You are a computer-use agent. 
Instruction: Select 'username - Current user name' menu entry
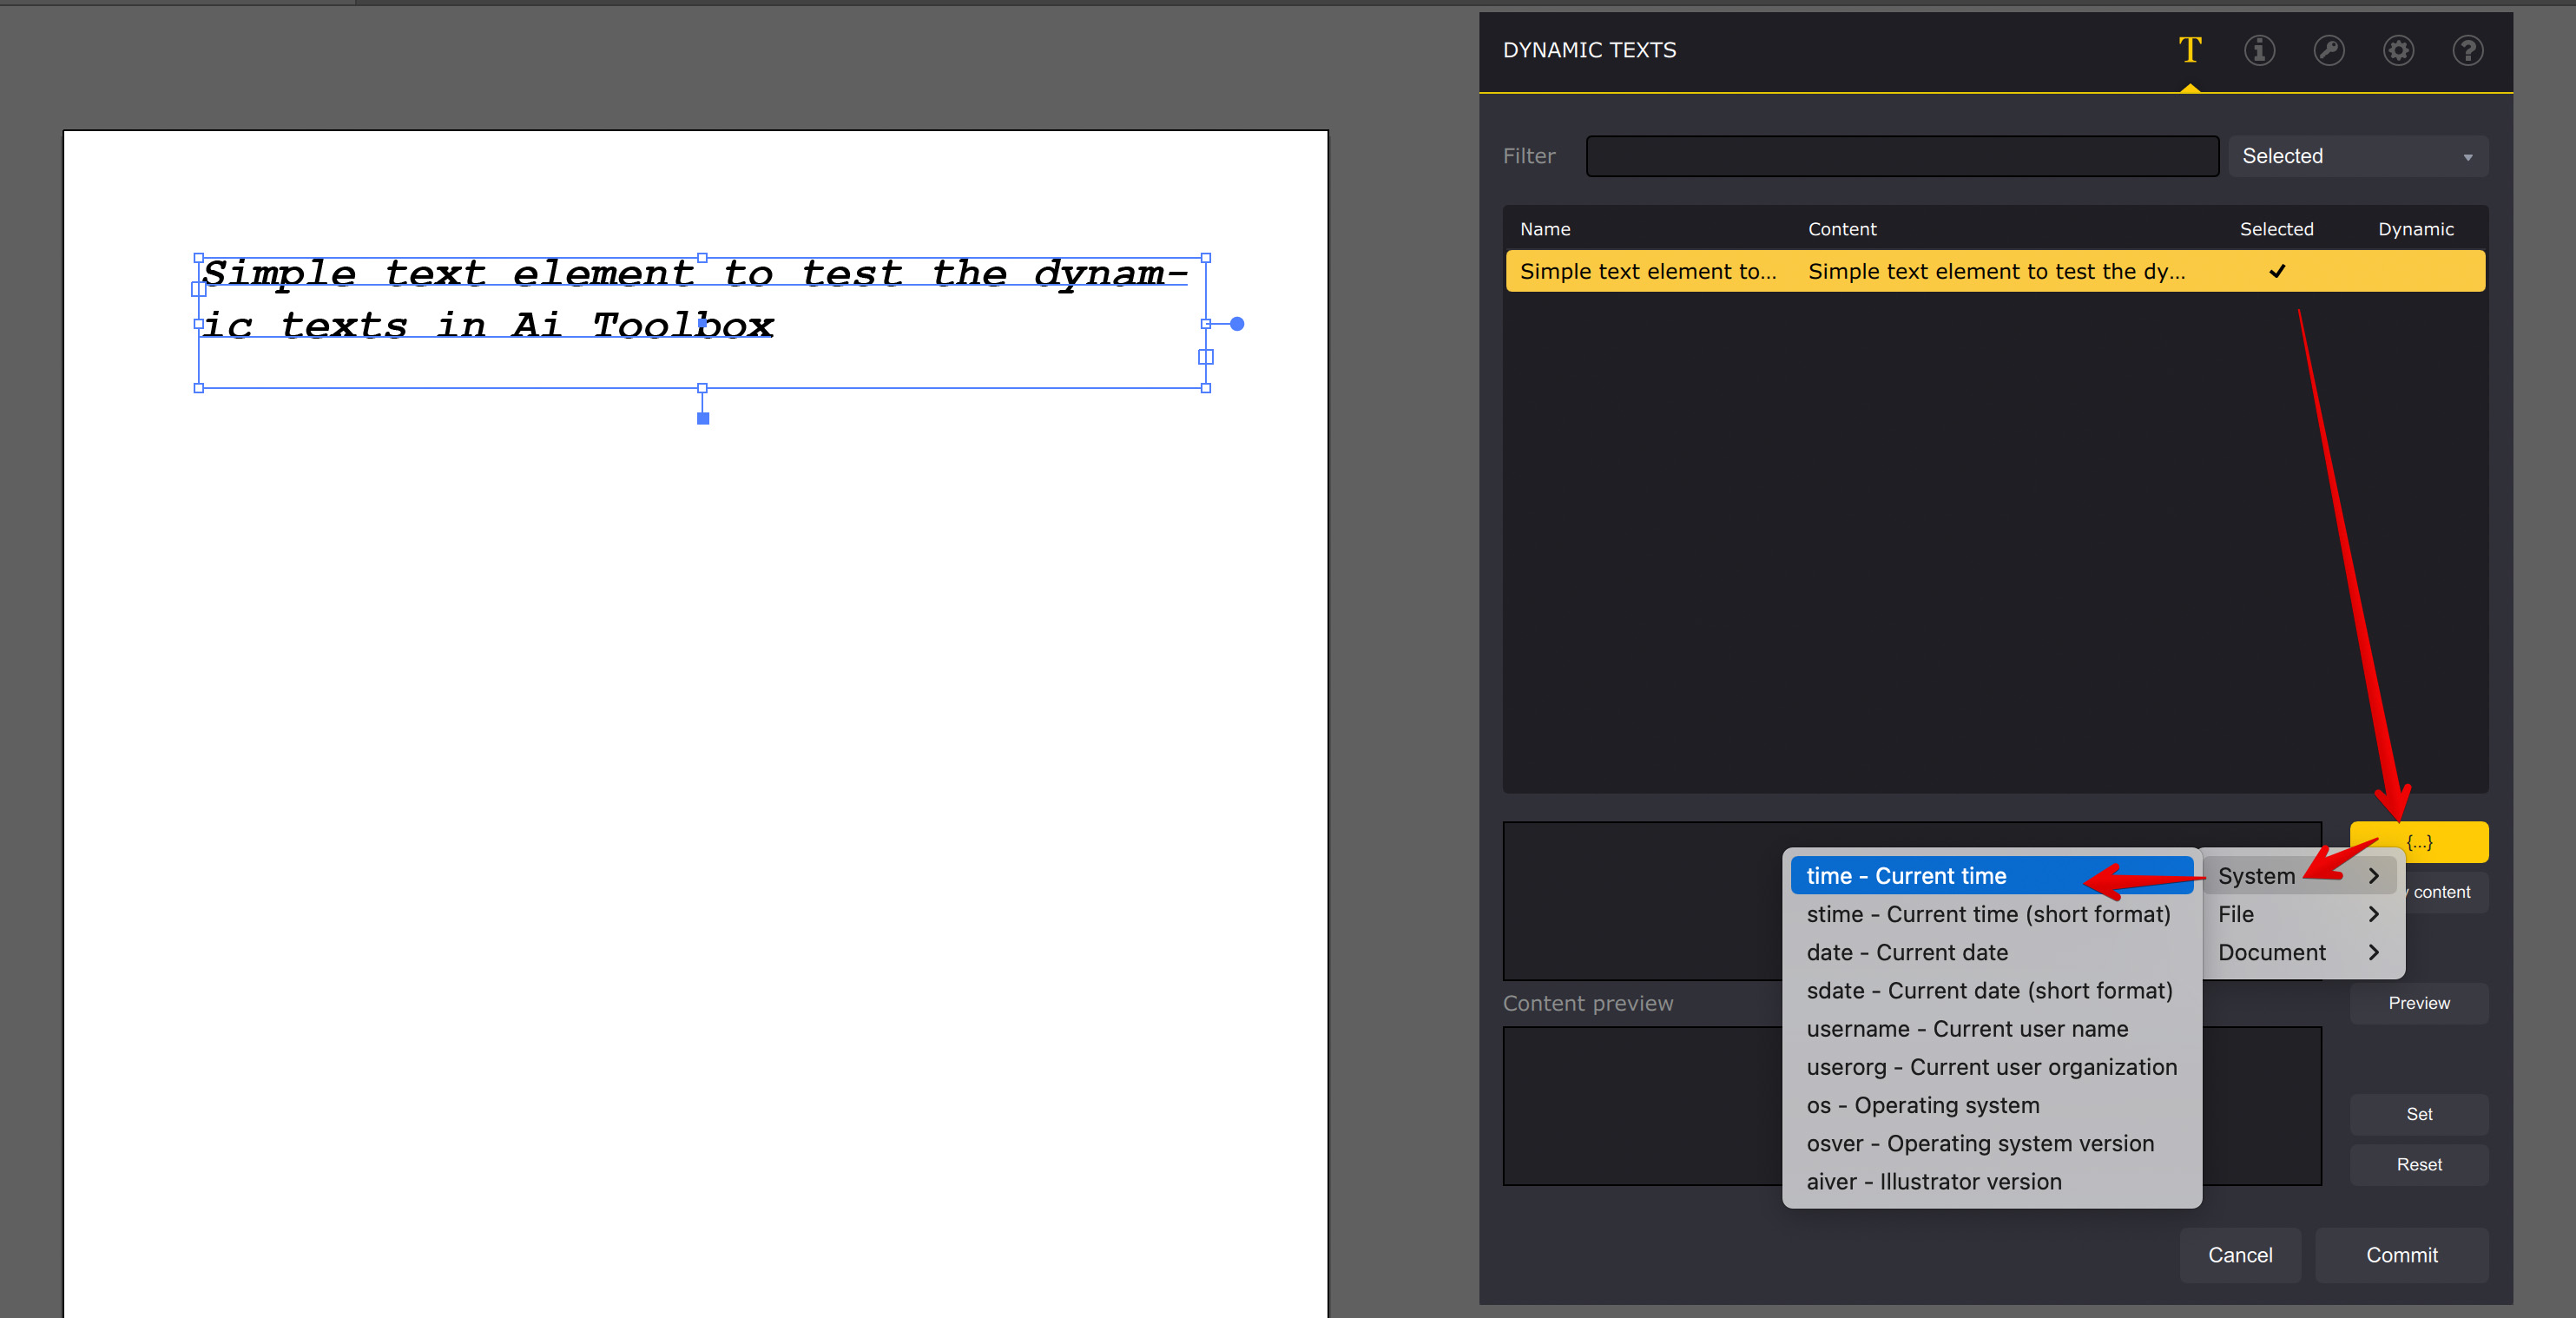click(x=1966, y=1028)
